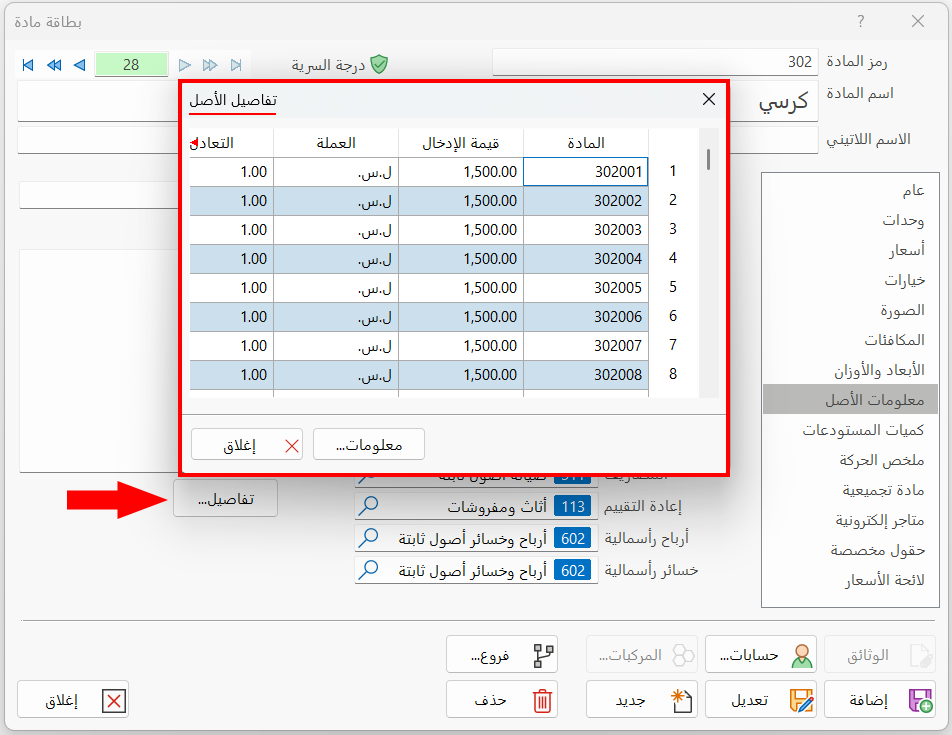Jump forward several records double-arrow
Image resolution: width=952 pixels, height=735 pixels.
click(x=210, y=65)
